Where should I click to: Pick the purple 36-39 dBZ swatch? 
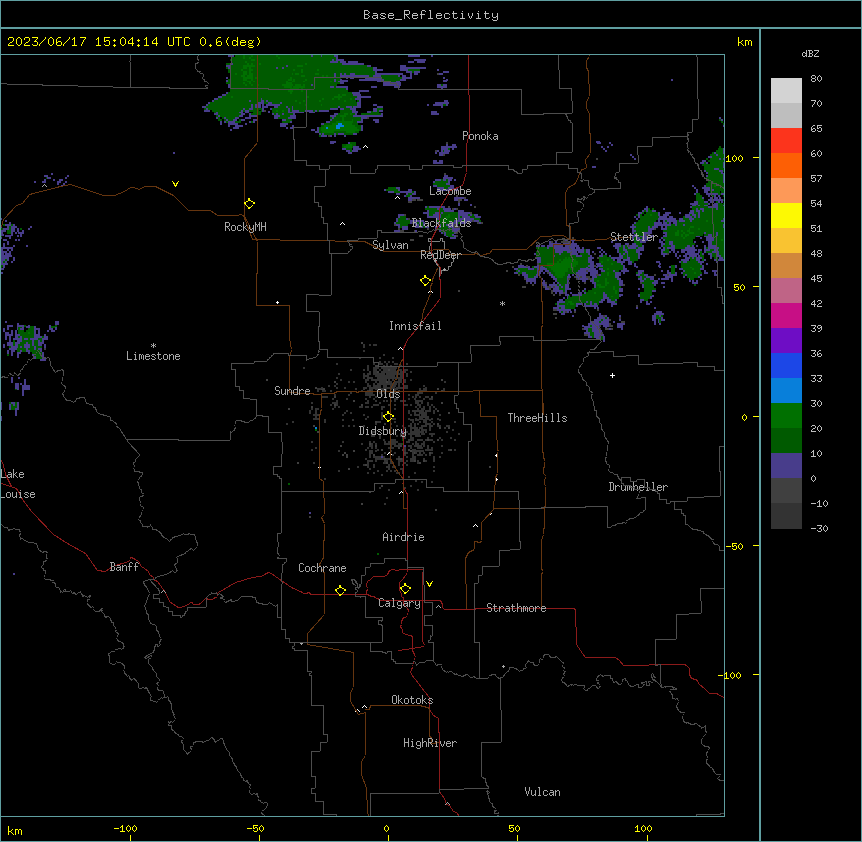tap(786, 340)
